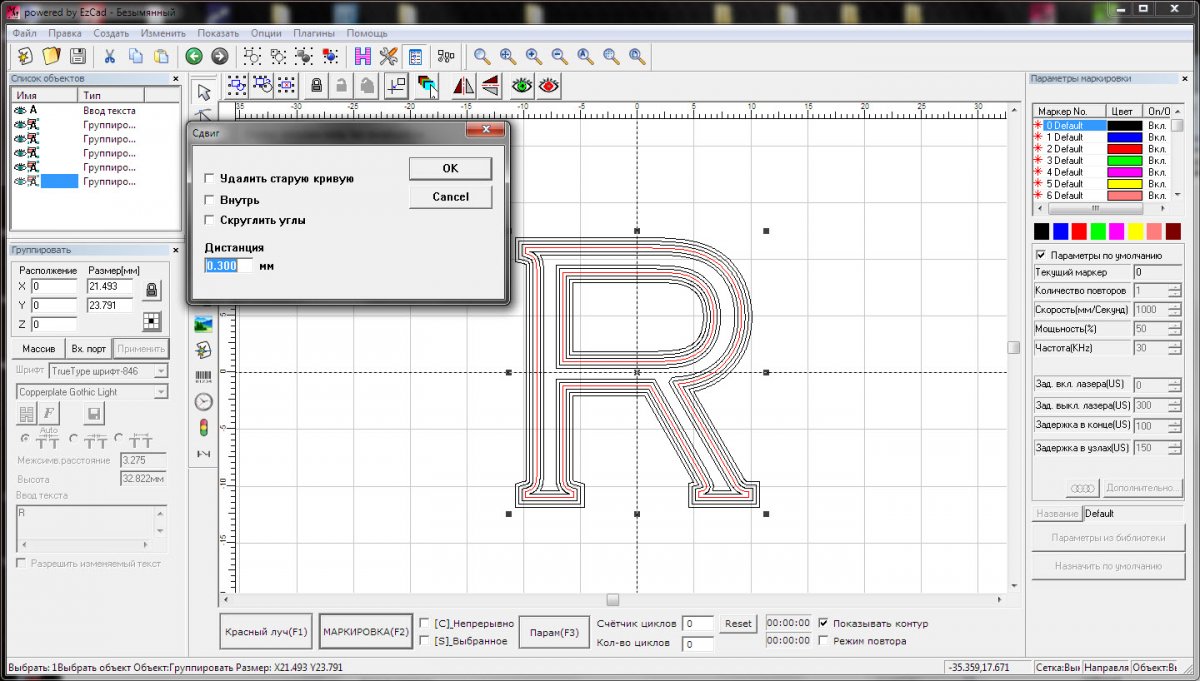Click the padlock lock-object toolbar icon
Screen dimensions: 1200x681
(x=316, y=86)
